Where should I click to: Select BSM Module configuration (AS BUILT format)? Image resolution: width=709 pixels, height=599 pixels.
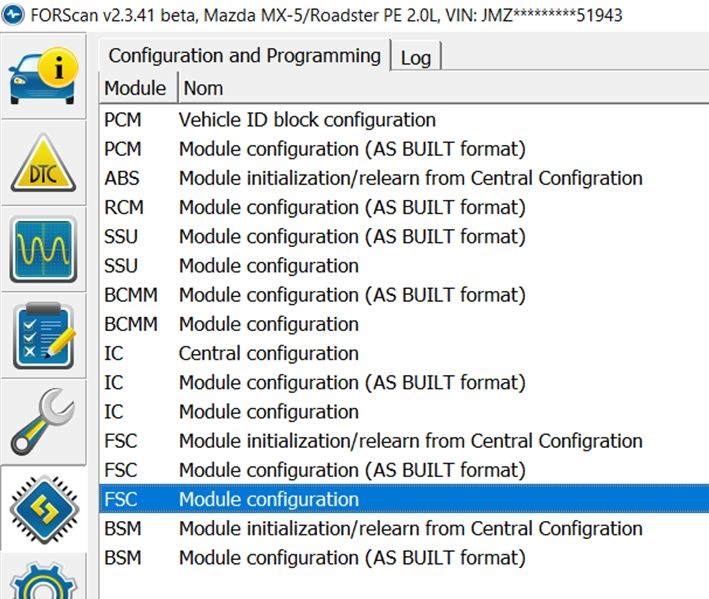pos(404,557)
